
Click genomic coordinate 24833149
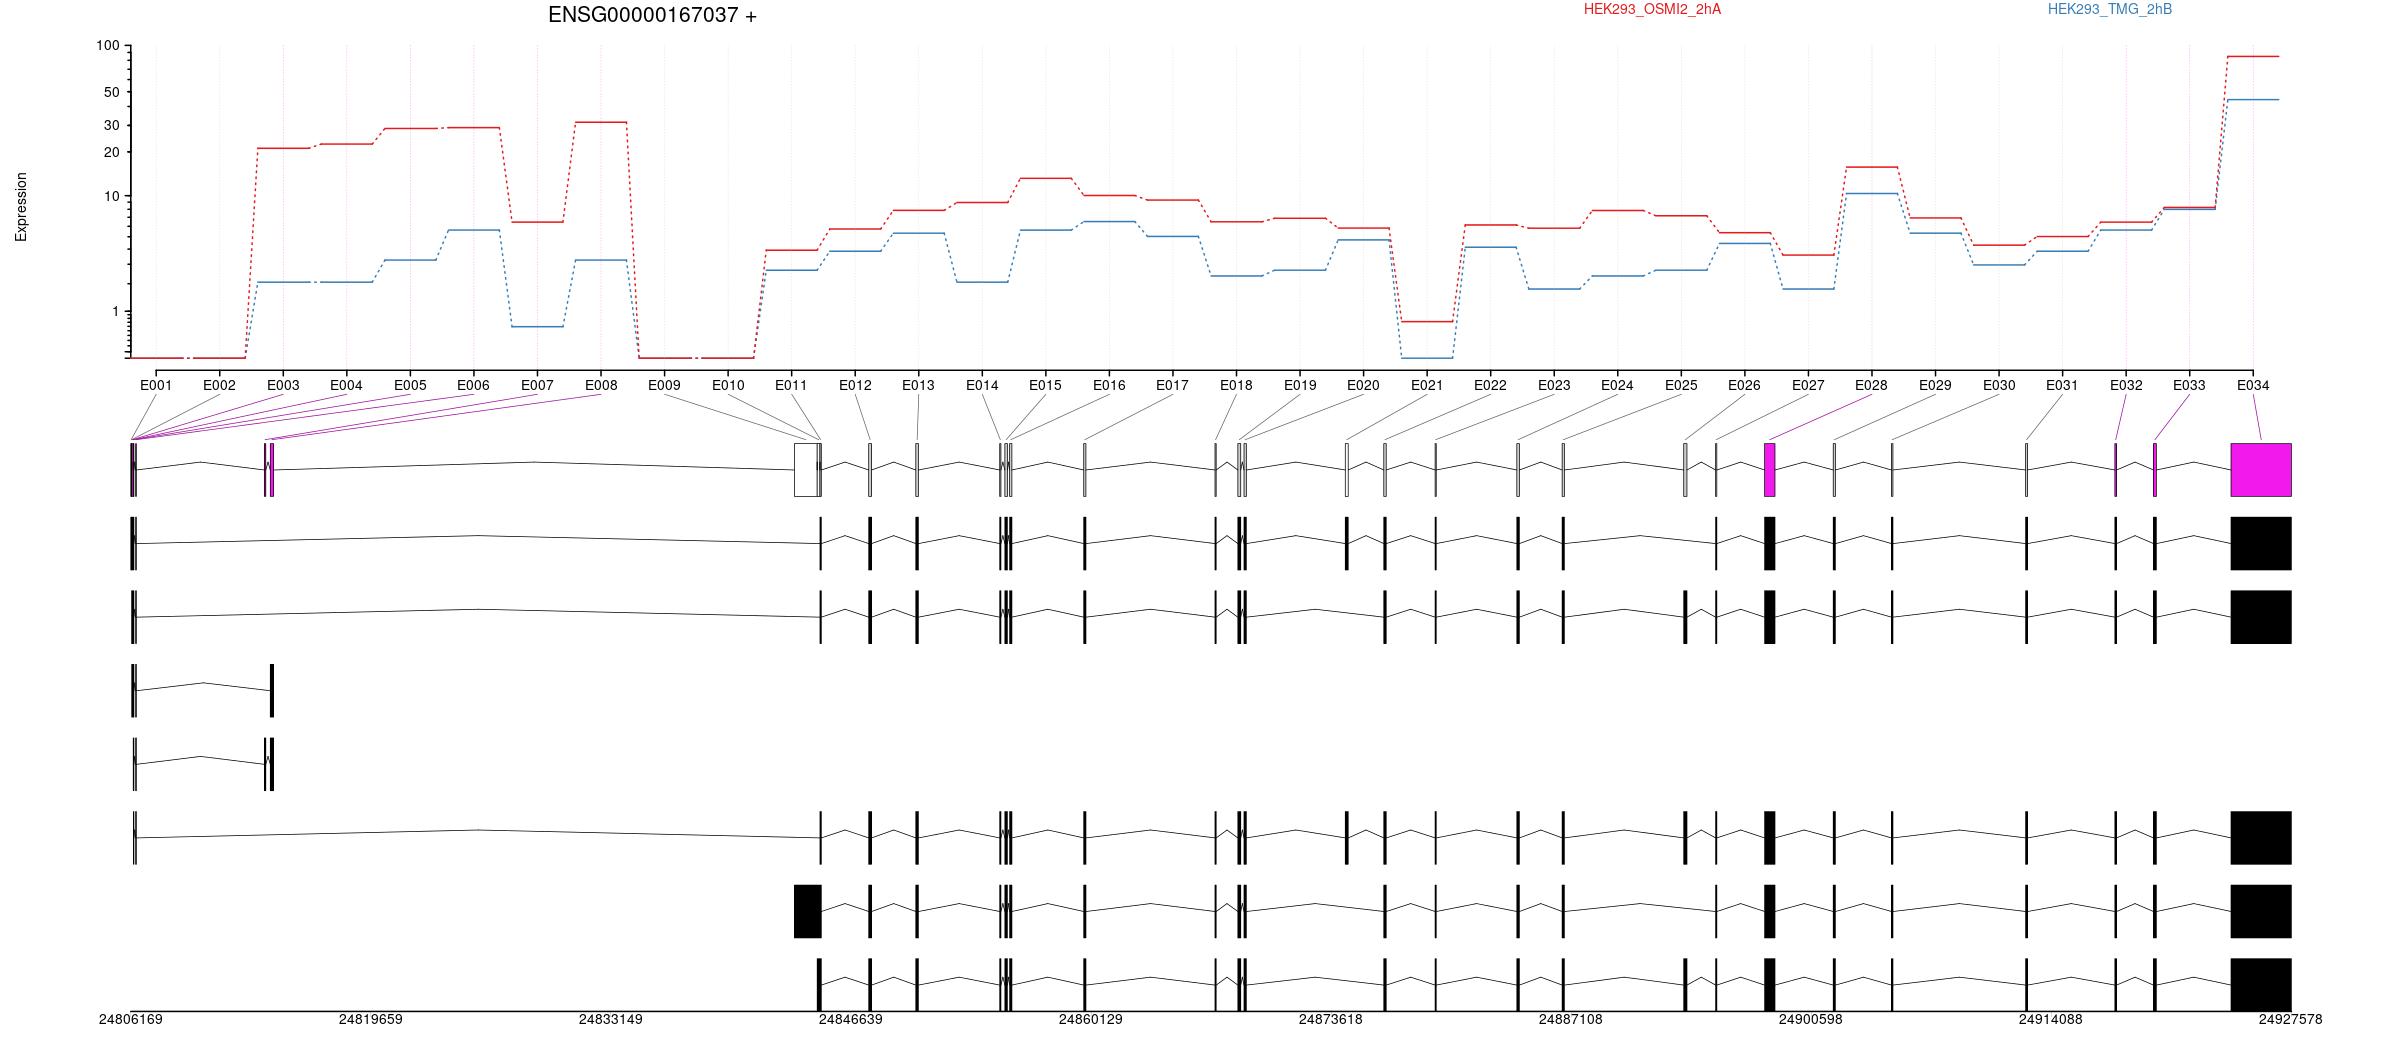point(610,1020)
